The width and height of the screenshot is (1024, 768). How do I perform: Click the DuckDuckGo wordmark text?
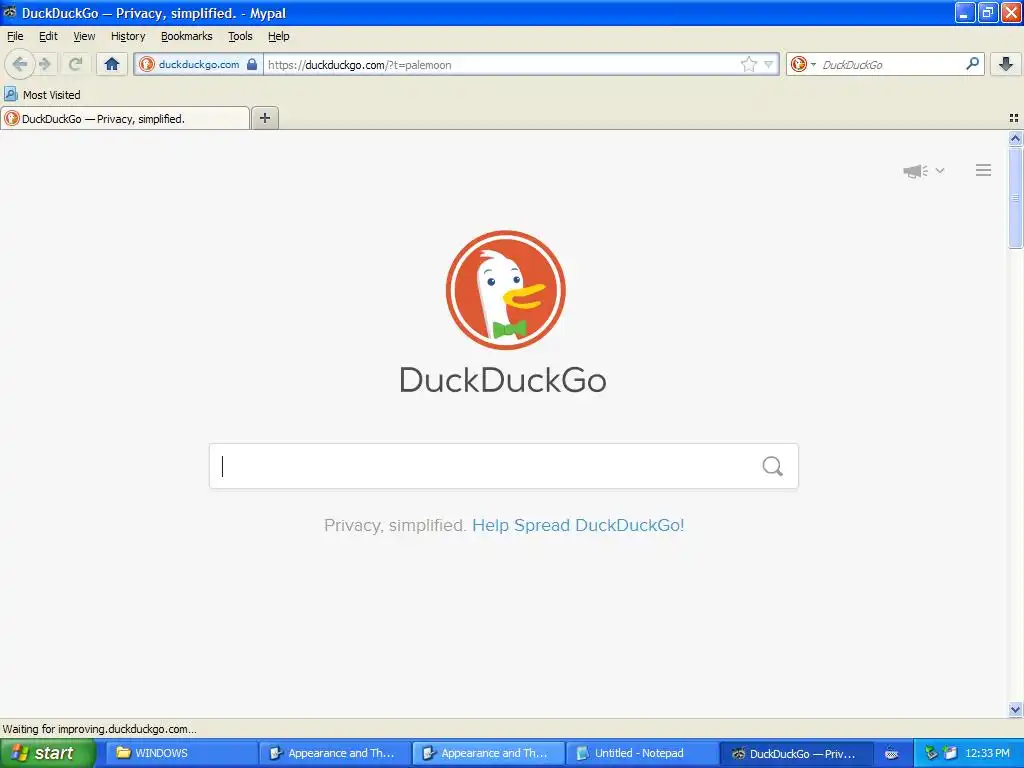coord(503,380)
